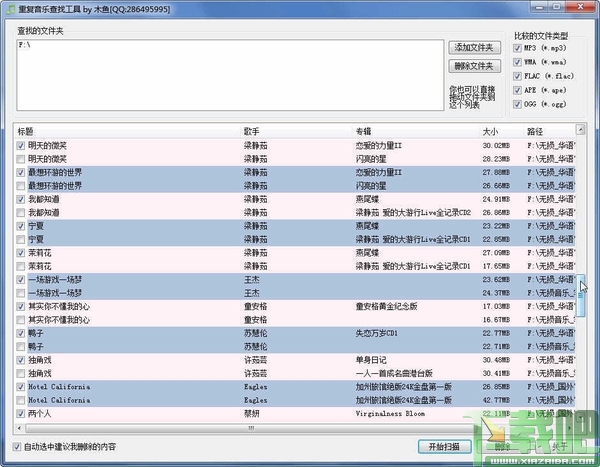Check 明天的微笑 row with album 闪亮的星
The height and width of the screenshot is (467, 600).
click(x=21, y=159)
